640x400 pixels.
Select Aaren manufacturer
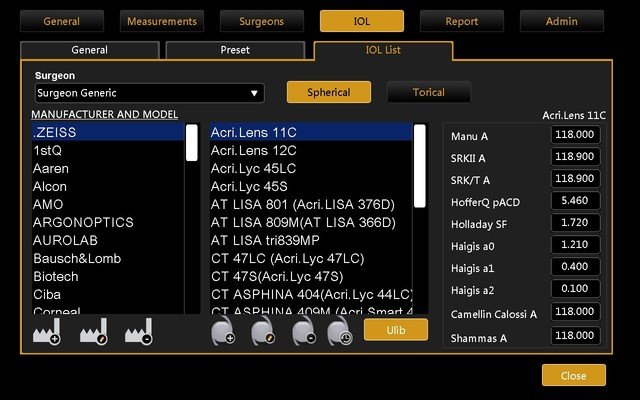[108, 169]
